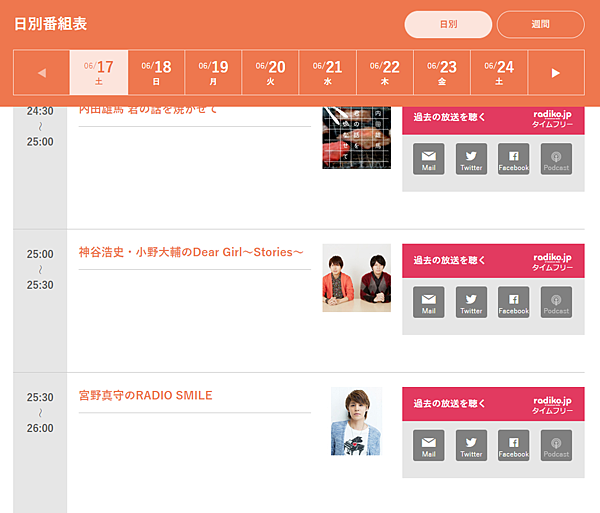Open 神谷浩史・小野大輔のDear Girl〜Stories〜 link
The height and width of the screenshot is (513, 600).
[191, 252]
